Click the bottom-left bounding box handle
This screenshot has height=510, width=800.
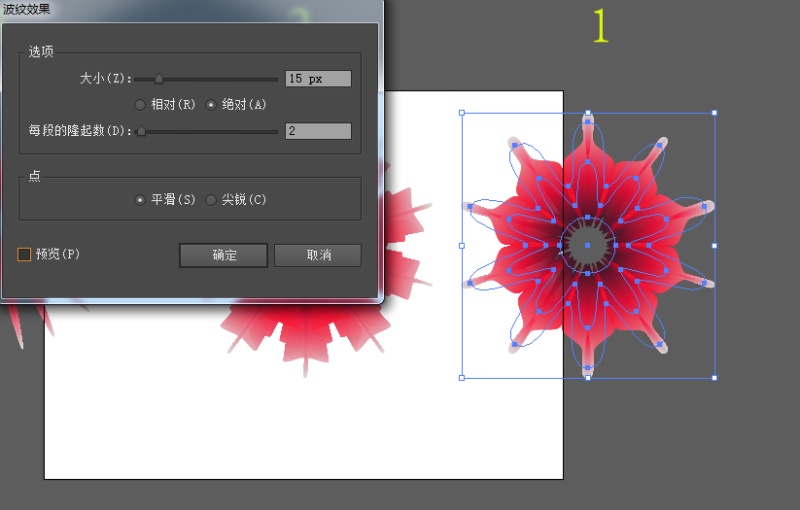click(x=462, y=378)
